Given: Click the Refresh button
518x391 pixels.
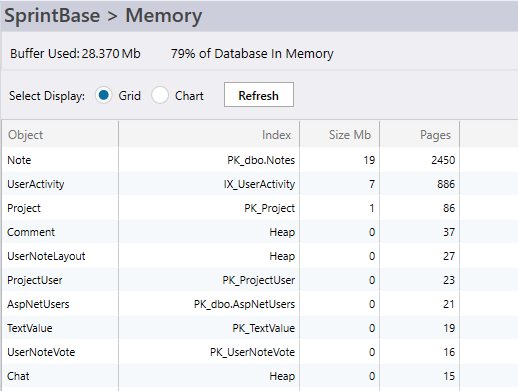Looking at the screenshot, I should pyautogui.click(x=259, y=95).
